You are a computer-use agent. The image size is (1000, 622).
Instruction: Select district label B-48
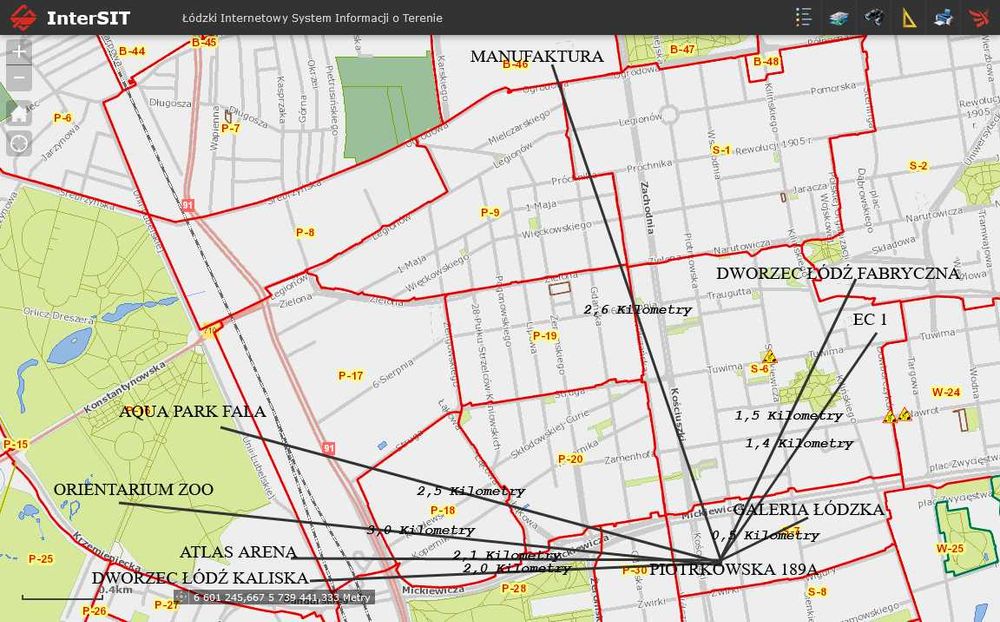[x=766, y=61]
